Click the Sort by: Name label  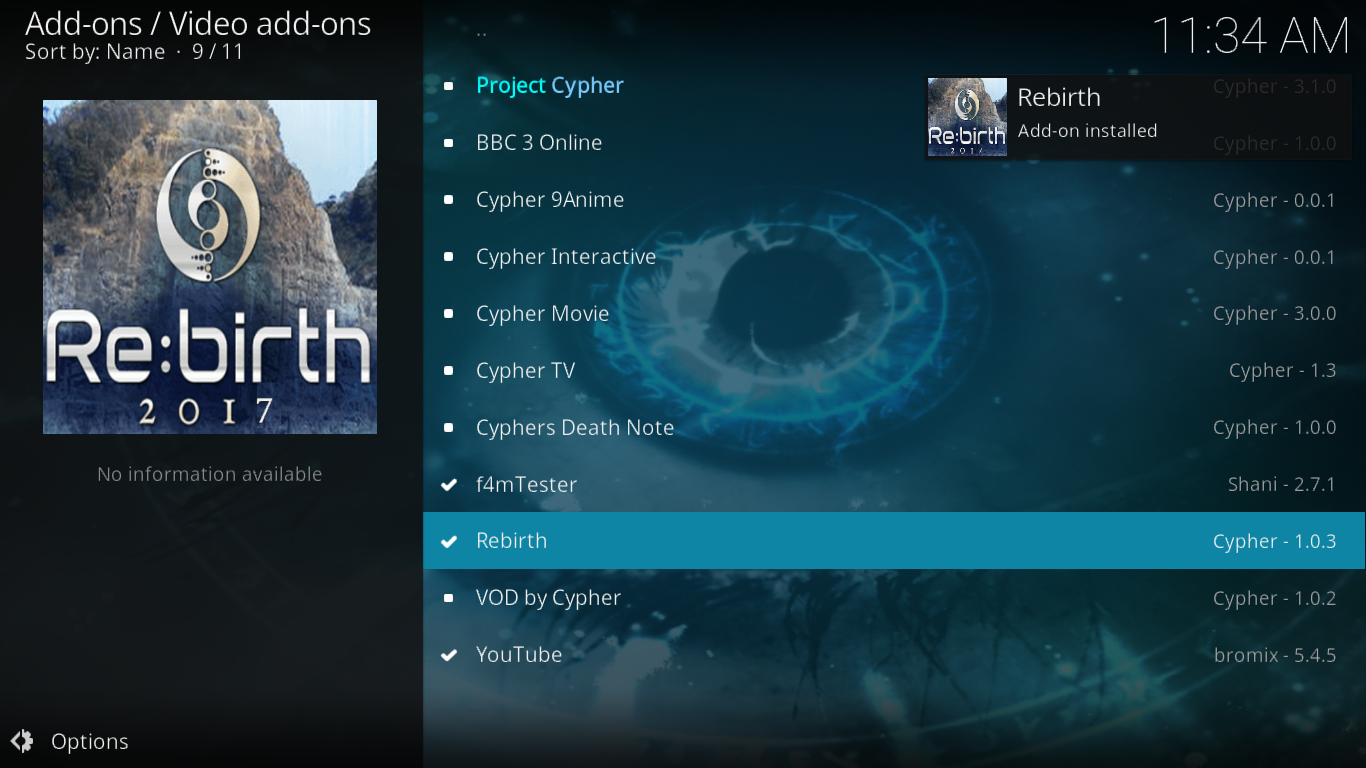(x=95, y=52)
